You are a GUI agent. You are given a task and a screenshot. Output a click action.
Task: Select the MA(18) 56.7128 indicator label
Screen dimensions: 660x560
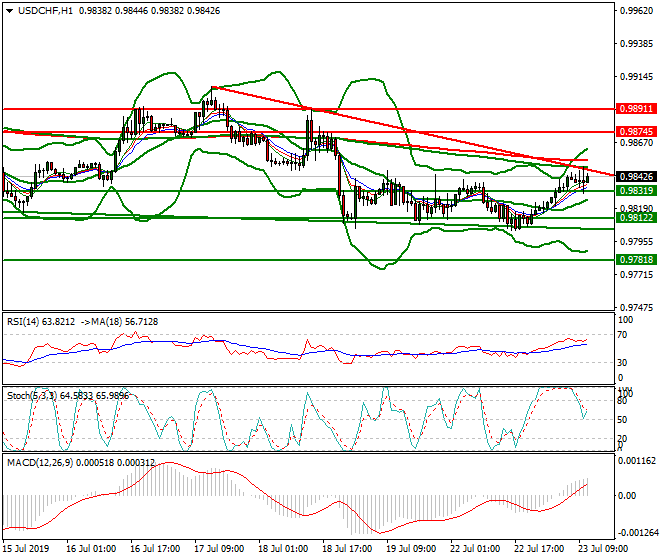(125, 322)
